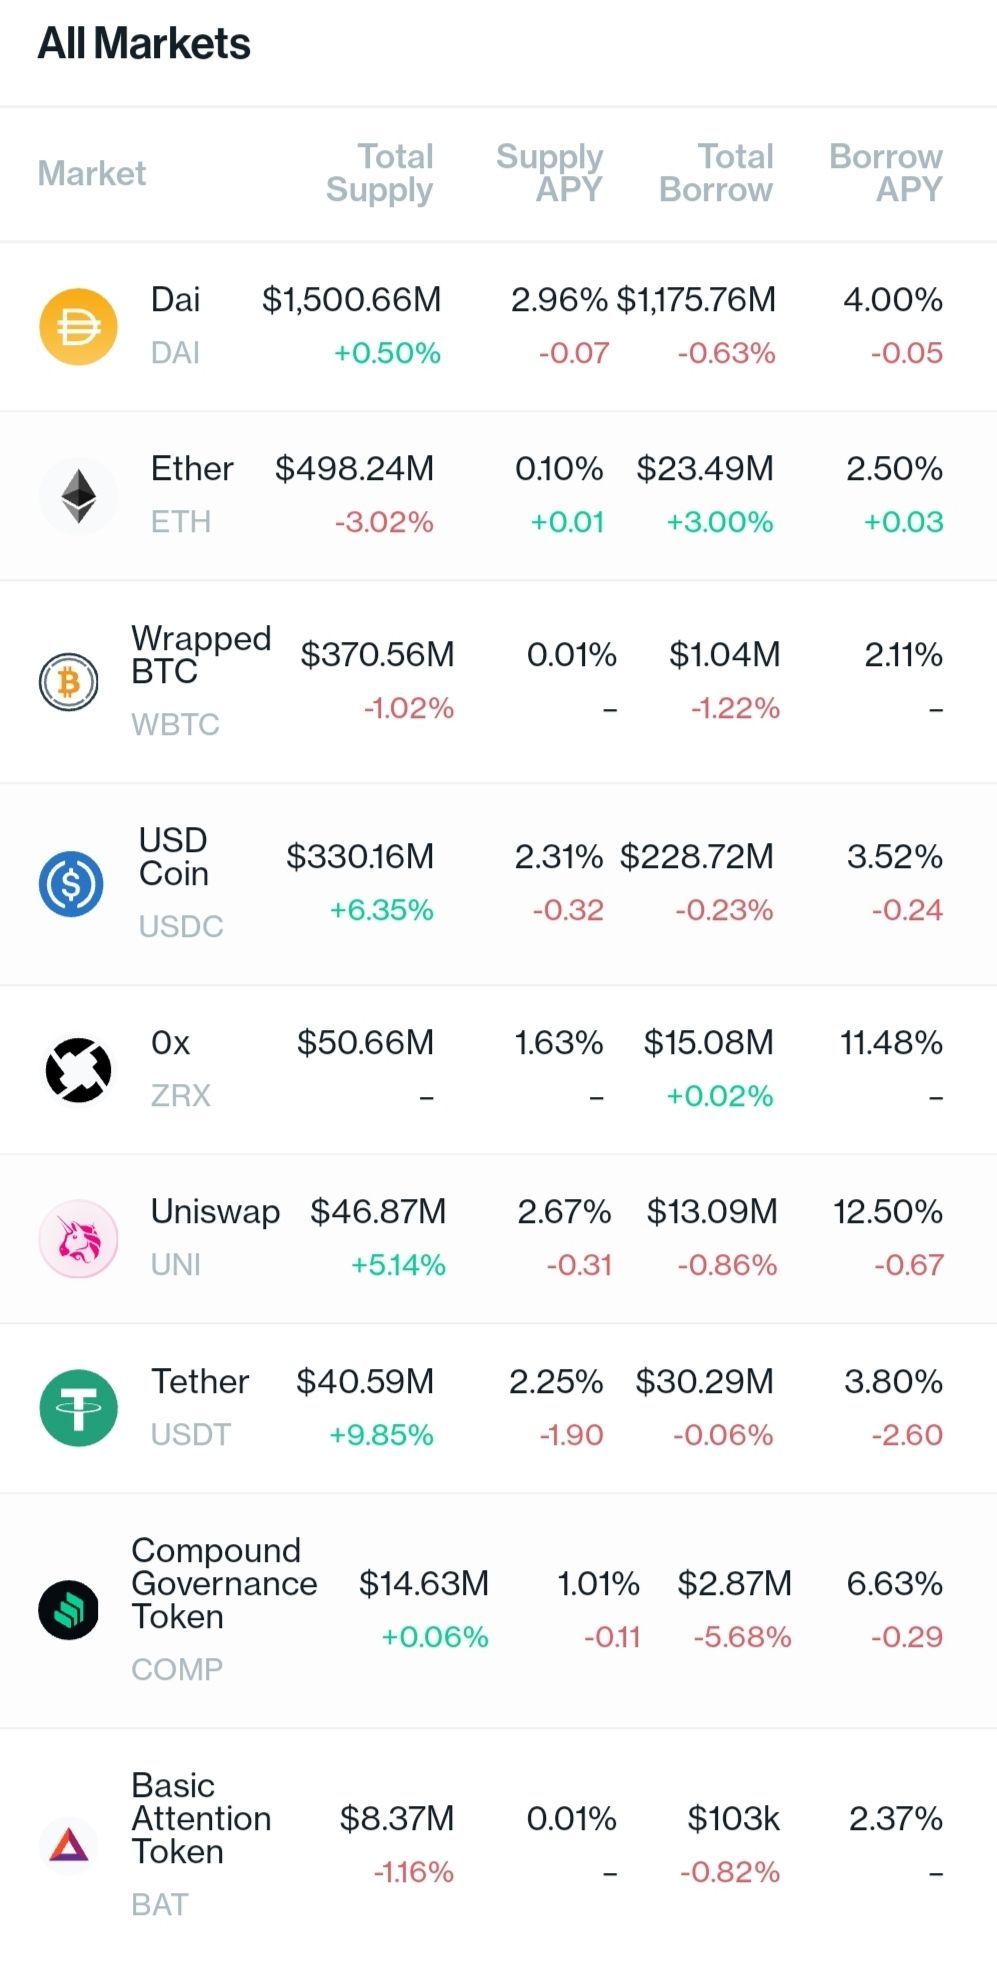
Task: Click the Ether diamond icon
Action: click(78, 495)
